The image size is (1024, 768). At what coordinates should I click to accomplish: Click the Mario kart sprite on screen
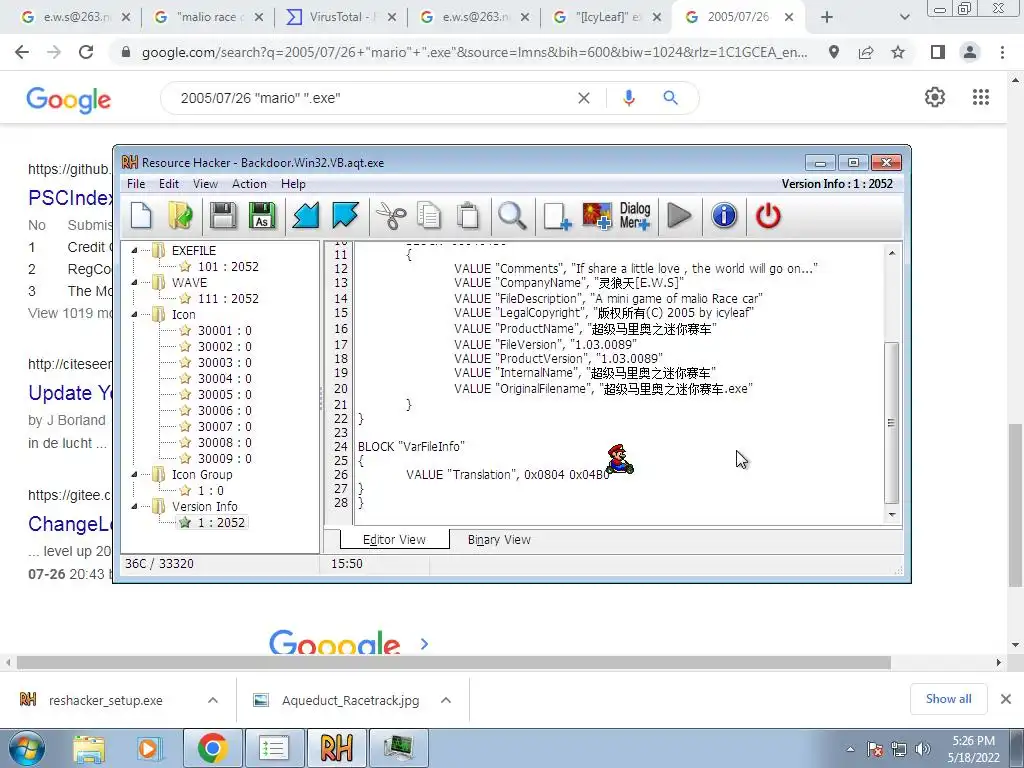coord(618,459)
